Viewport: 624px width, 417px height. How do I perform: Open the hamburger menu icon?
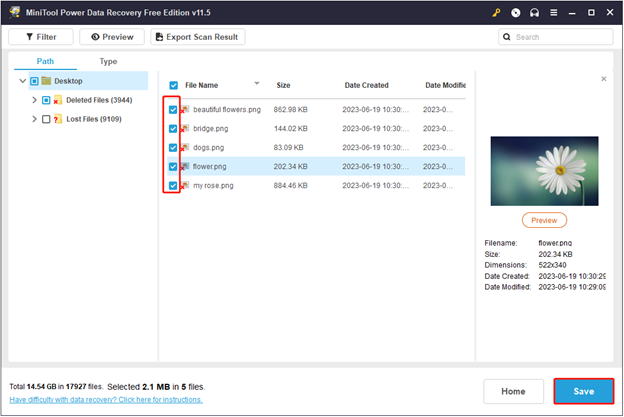coord(553,13)
